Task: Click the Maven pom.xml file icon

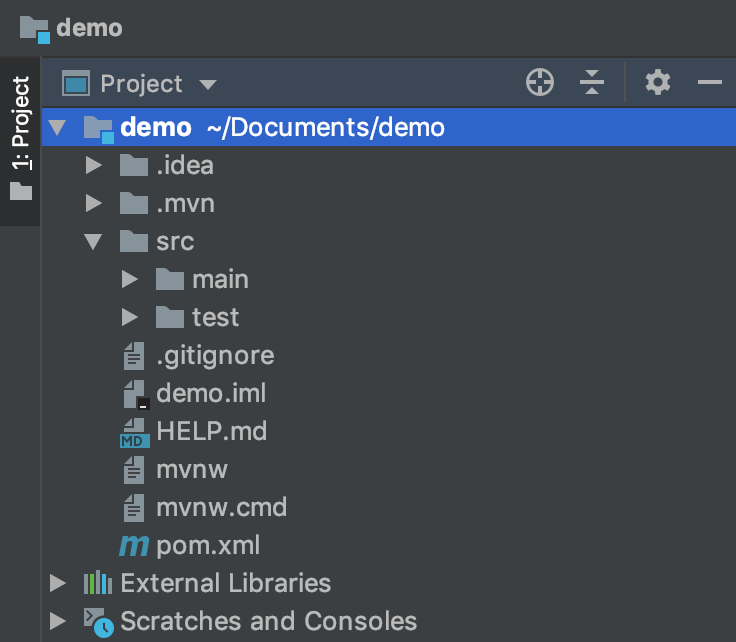Action: pyautogui.click(x=133, y=546)
